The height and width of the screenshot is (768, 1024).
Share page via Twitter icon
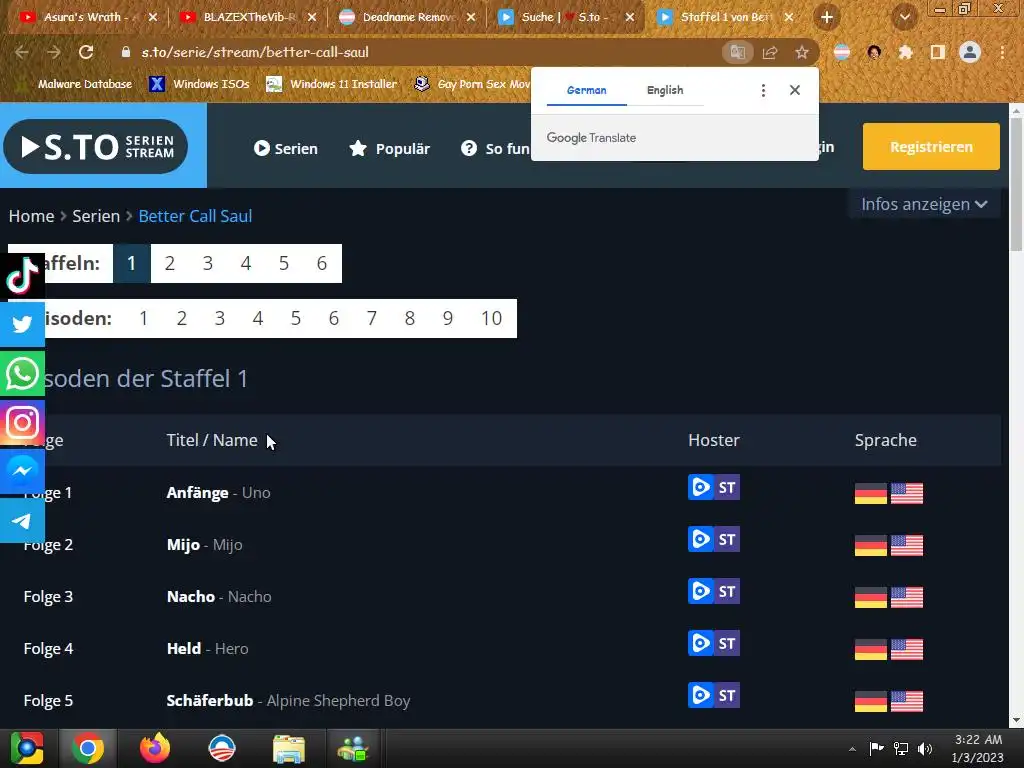pyautogui.click(x=22, y=324)
